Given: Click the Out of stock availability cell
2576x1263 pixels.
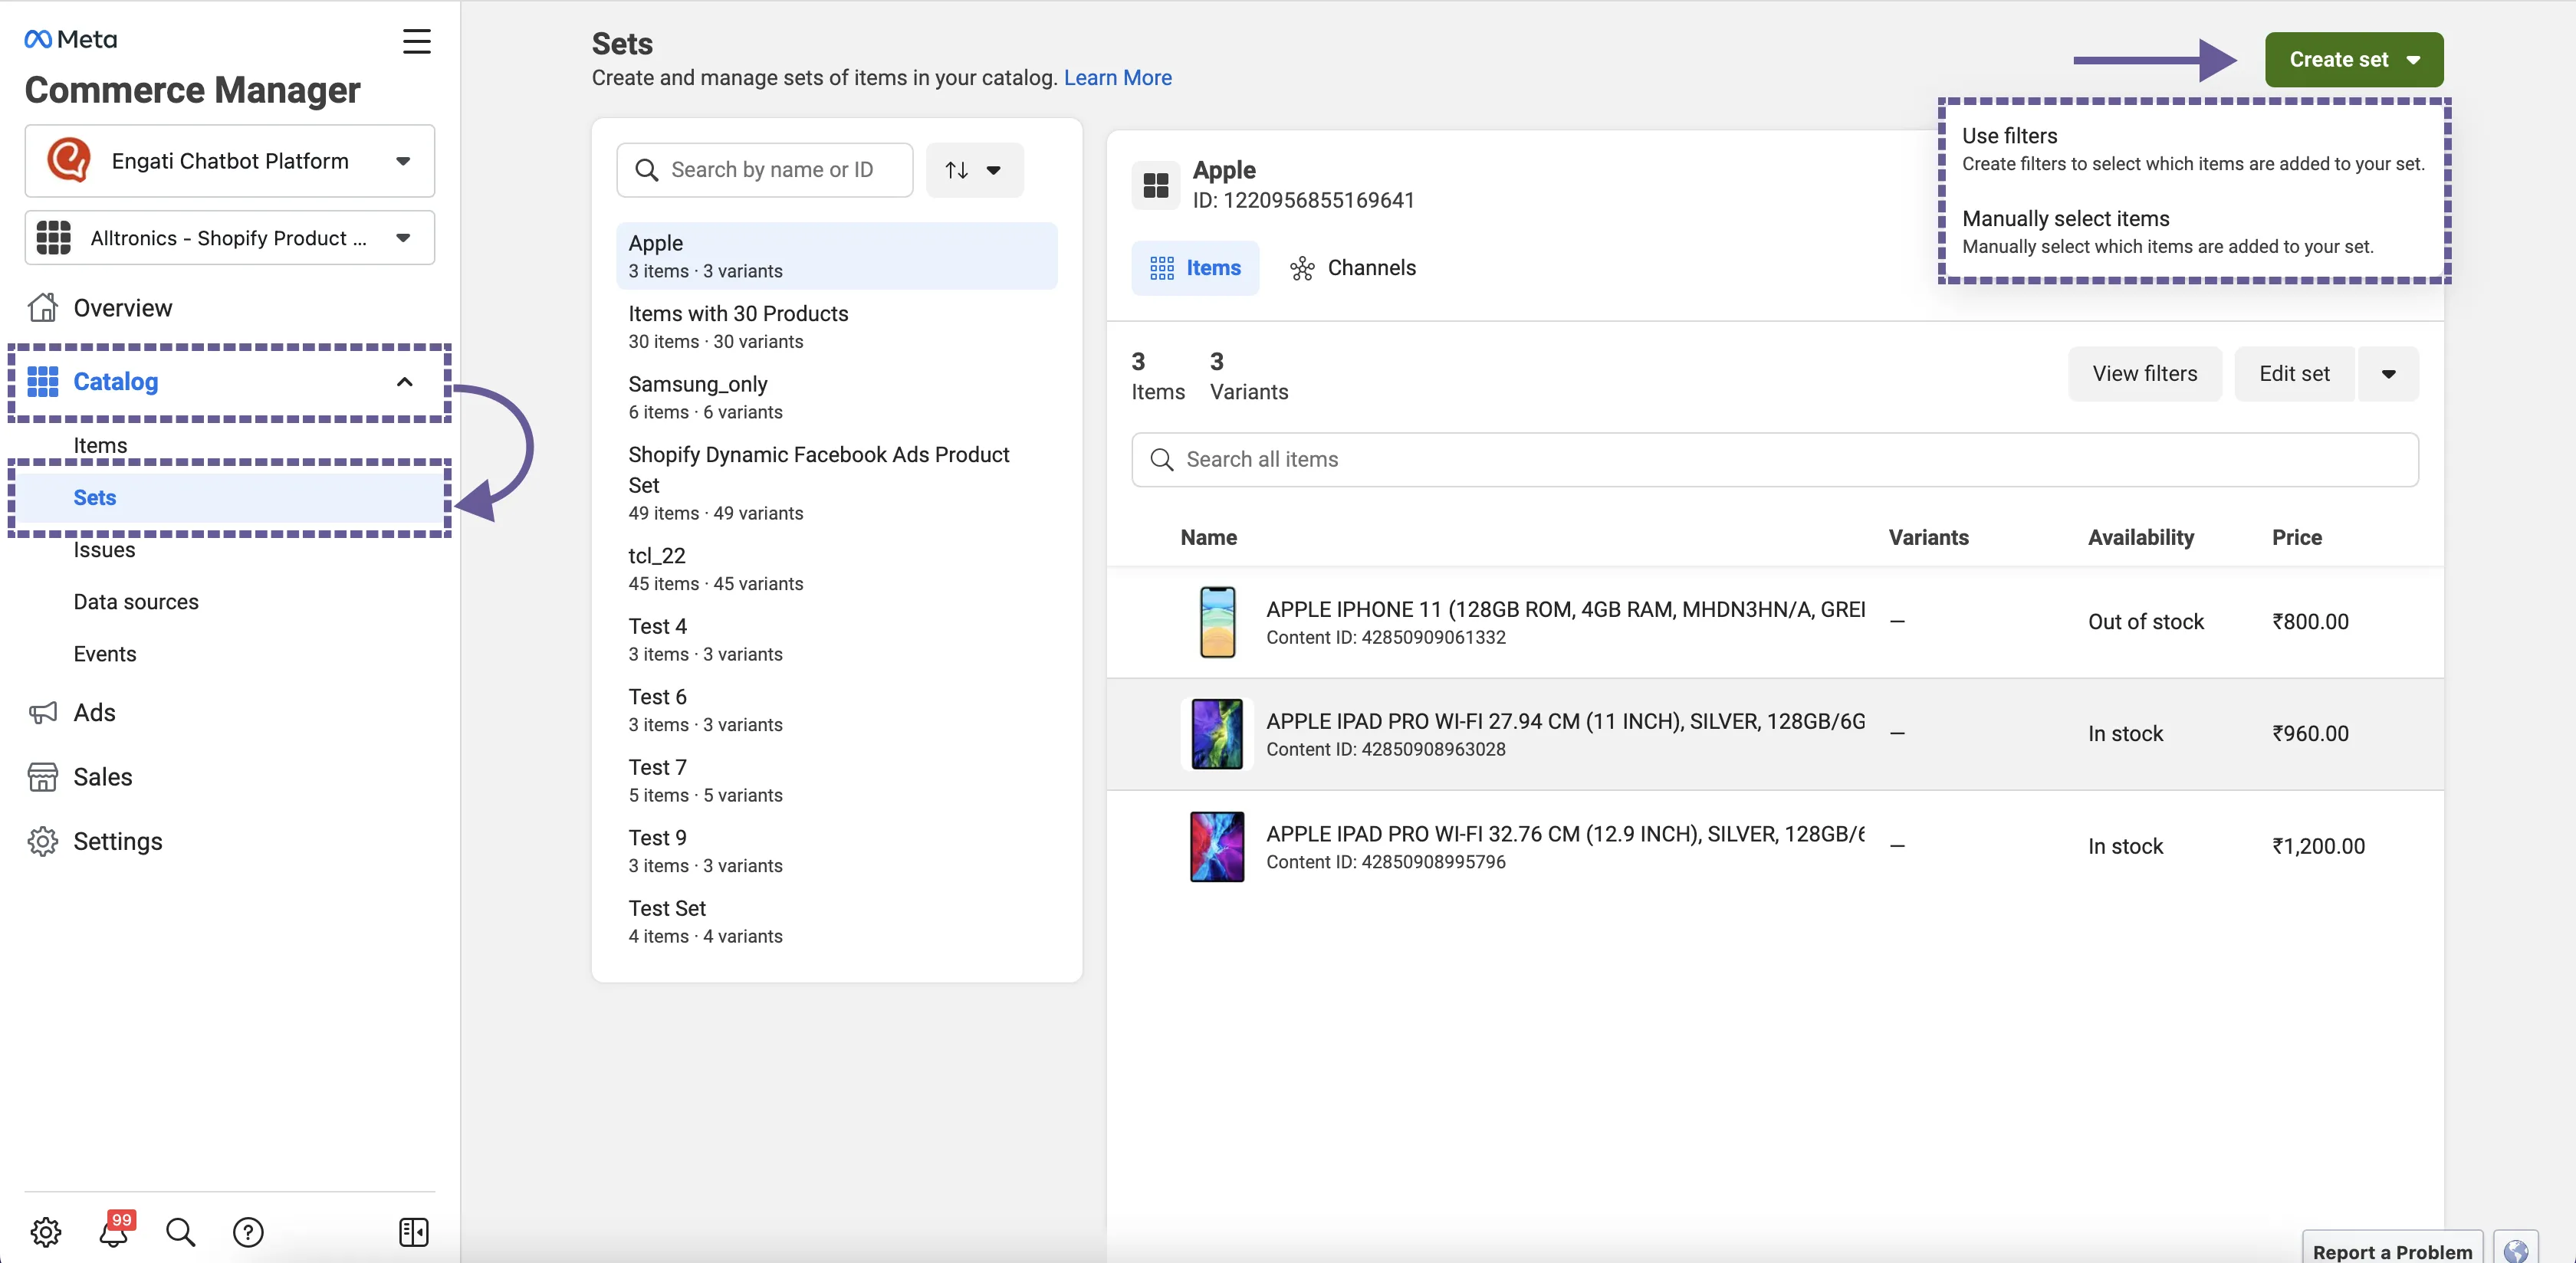Looking at the screenshot, I should [2145, 621].
